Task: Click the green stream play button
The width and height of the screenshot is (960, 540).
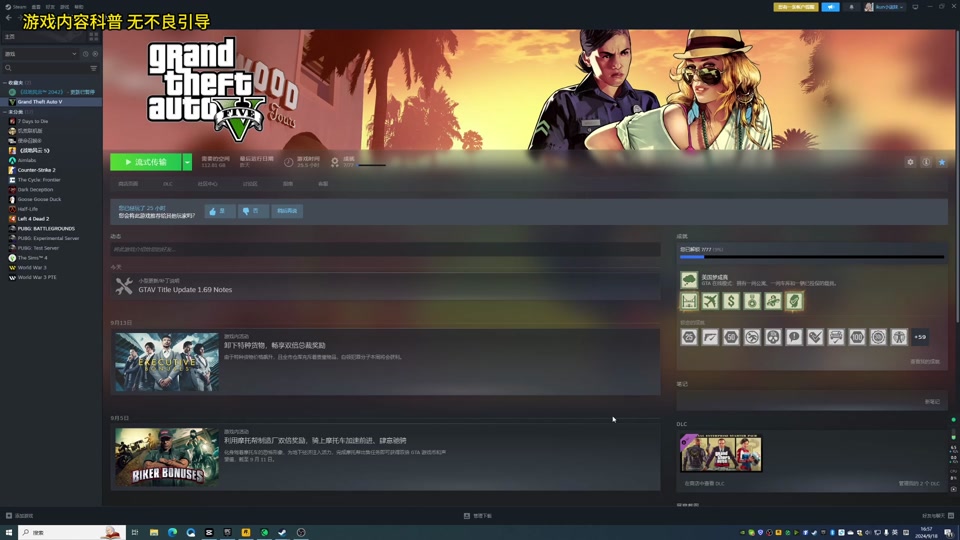Action: tap(146, 162)
